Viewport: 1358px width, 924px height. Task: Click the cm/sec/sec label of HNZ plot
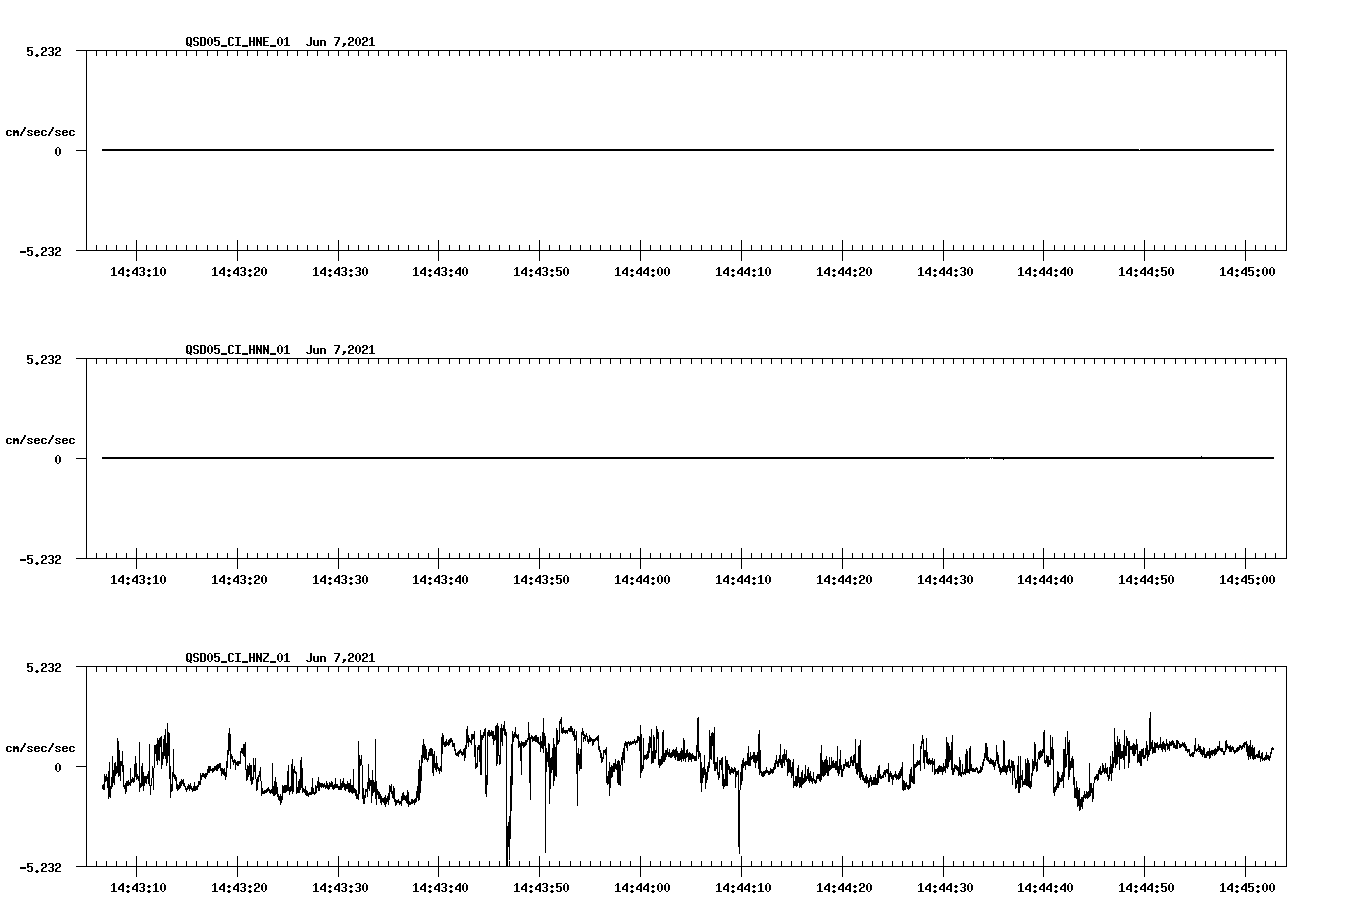coord(40,748)
